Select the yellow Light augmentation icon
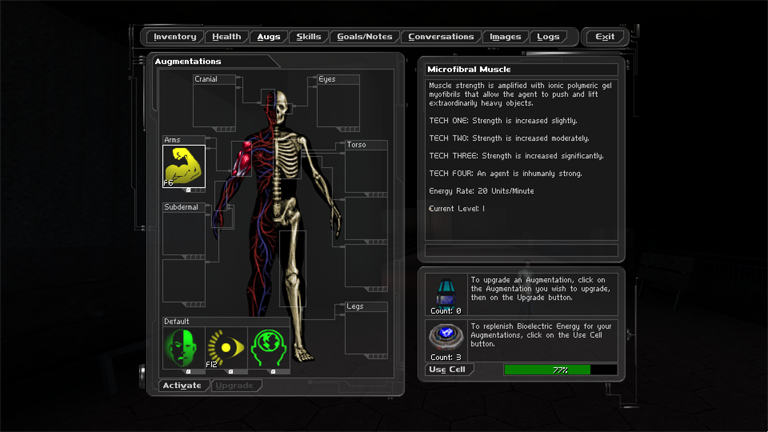The width and height of the screenshot is (768, 432). (x=226, y=348)
